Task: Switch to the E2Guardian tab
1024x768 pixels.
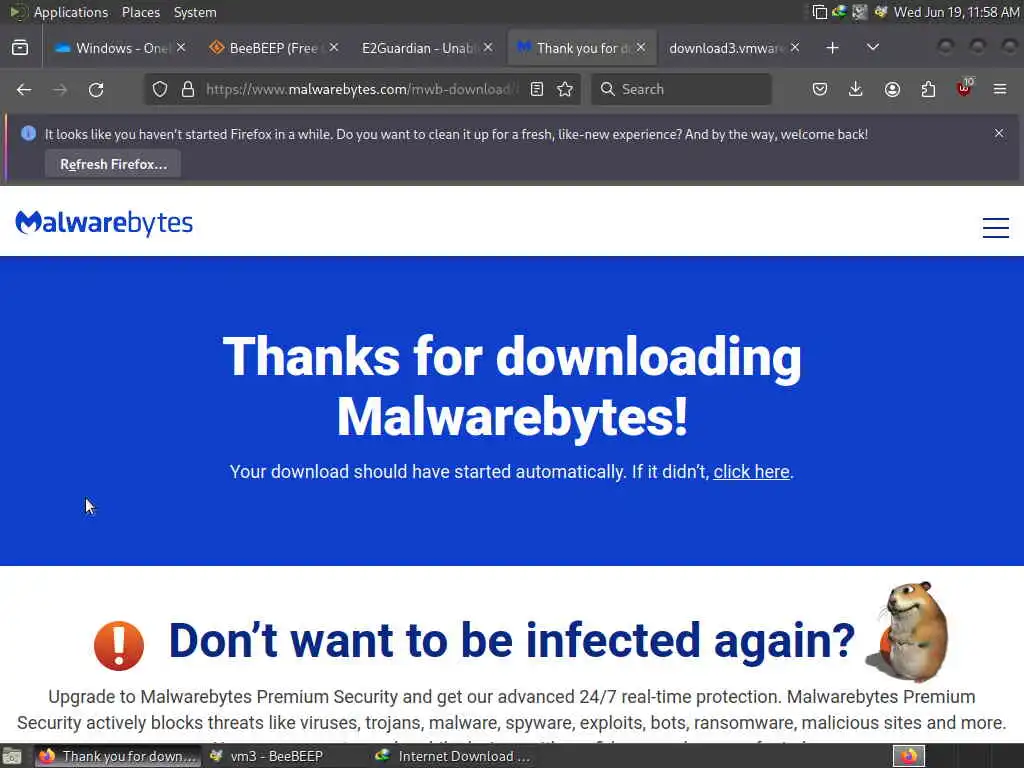Action: (419, 48)
